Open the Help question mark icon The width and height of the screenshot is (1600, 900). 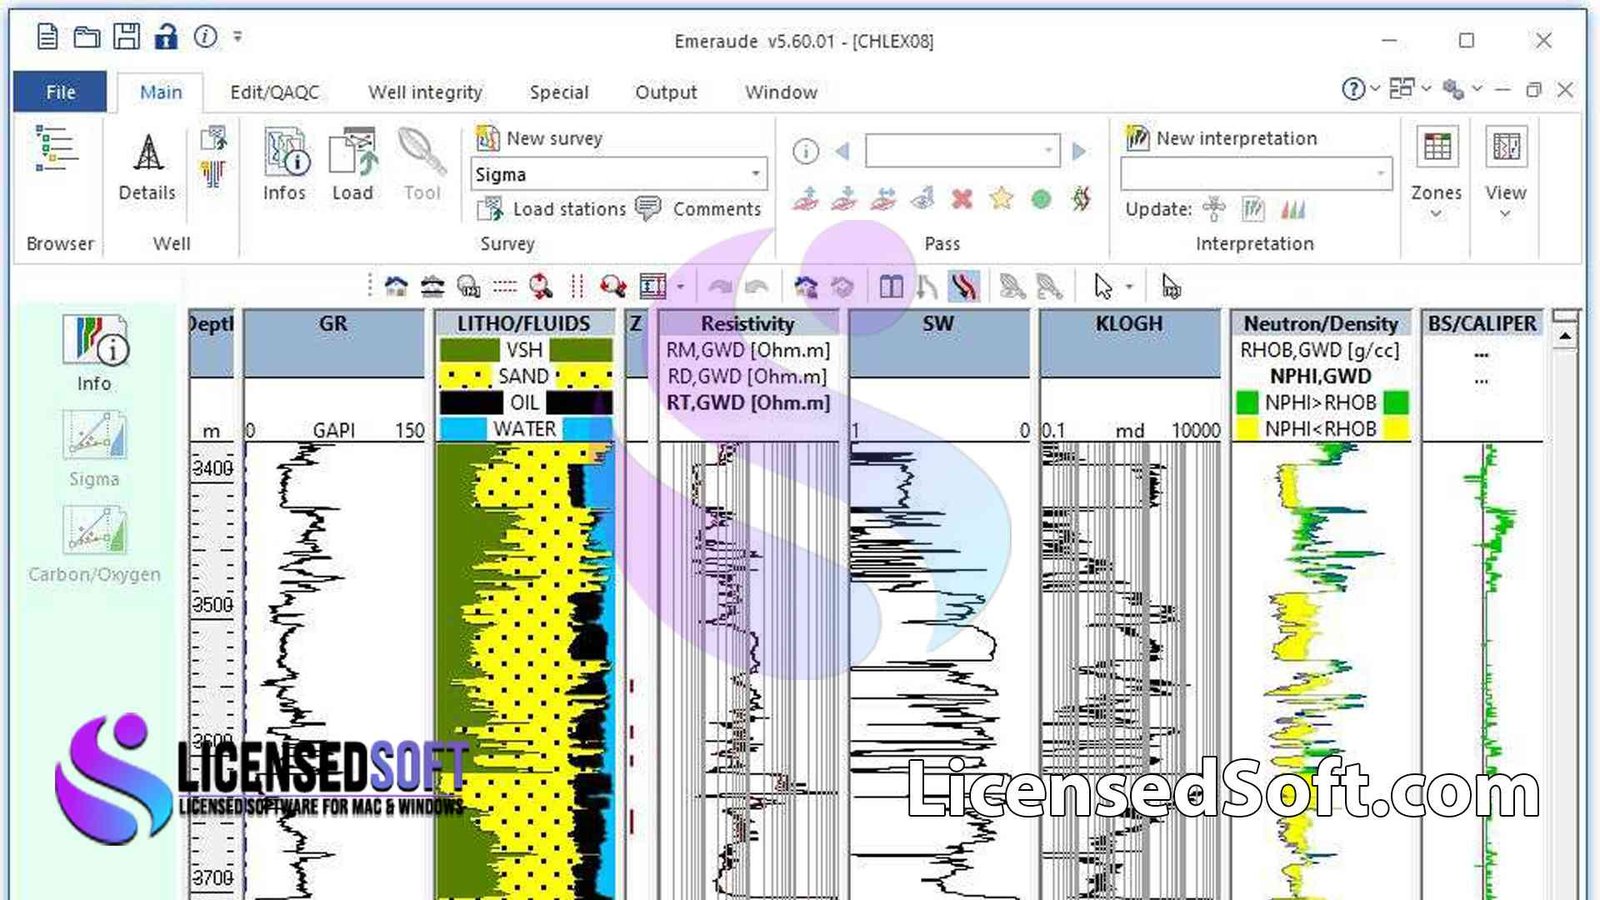1353,89
